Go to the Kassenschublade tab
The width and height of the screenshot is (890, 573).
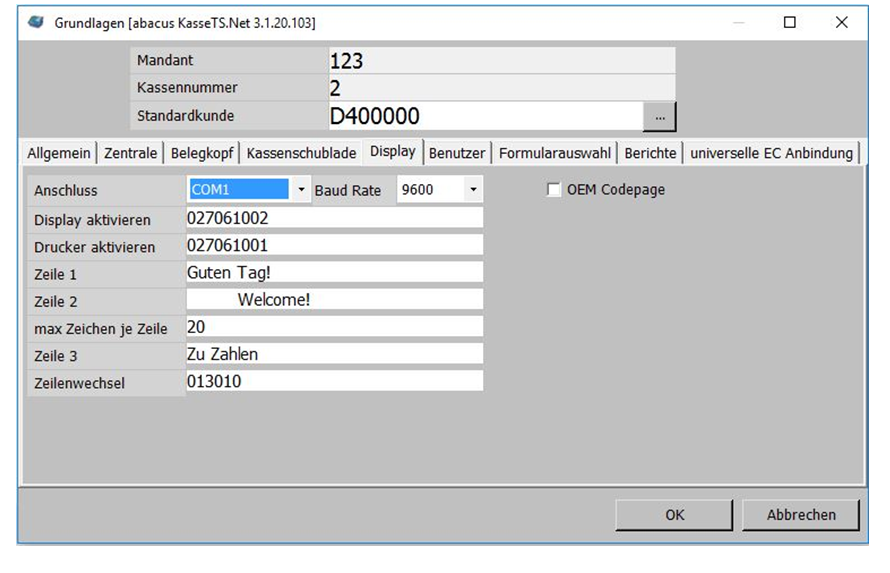(x=301, y=153)
